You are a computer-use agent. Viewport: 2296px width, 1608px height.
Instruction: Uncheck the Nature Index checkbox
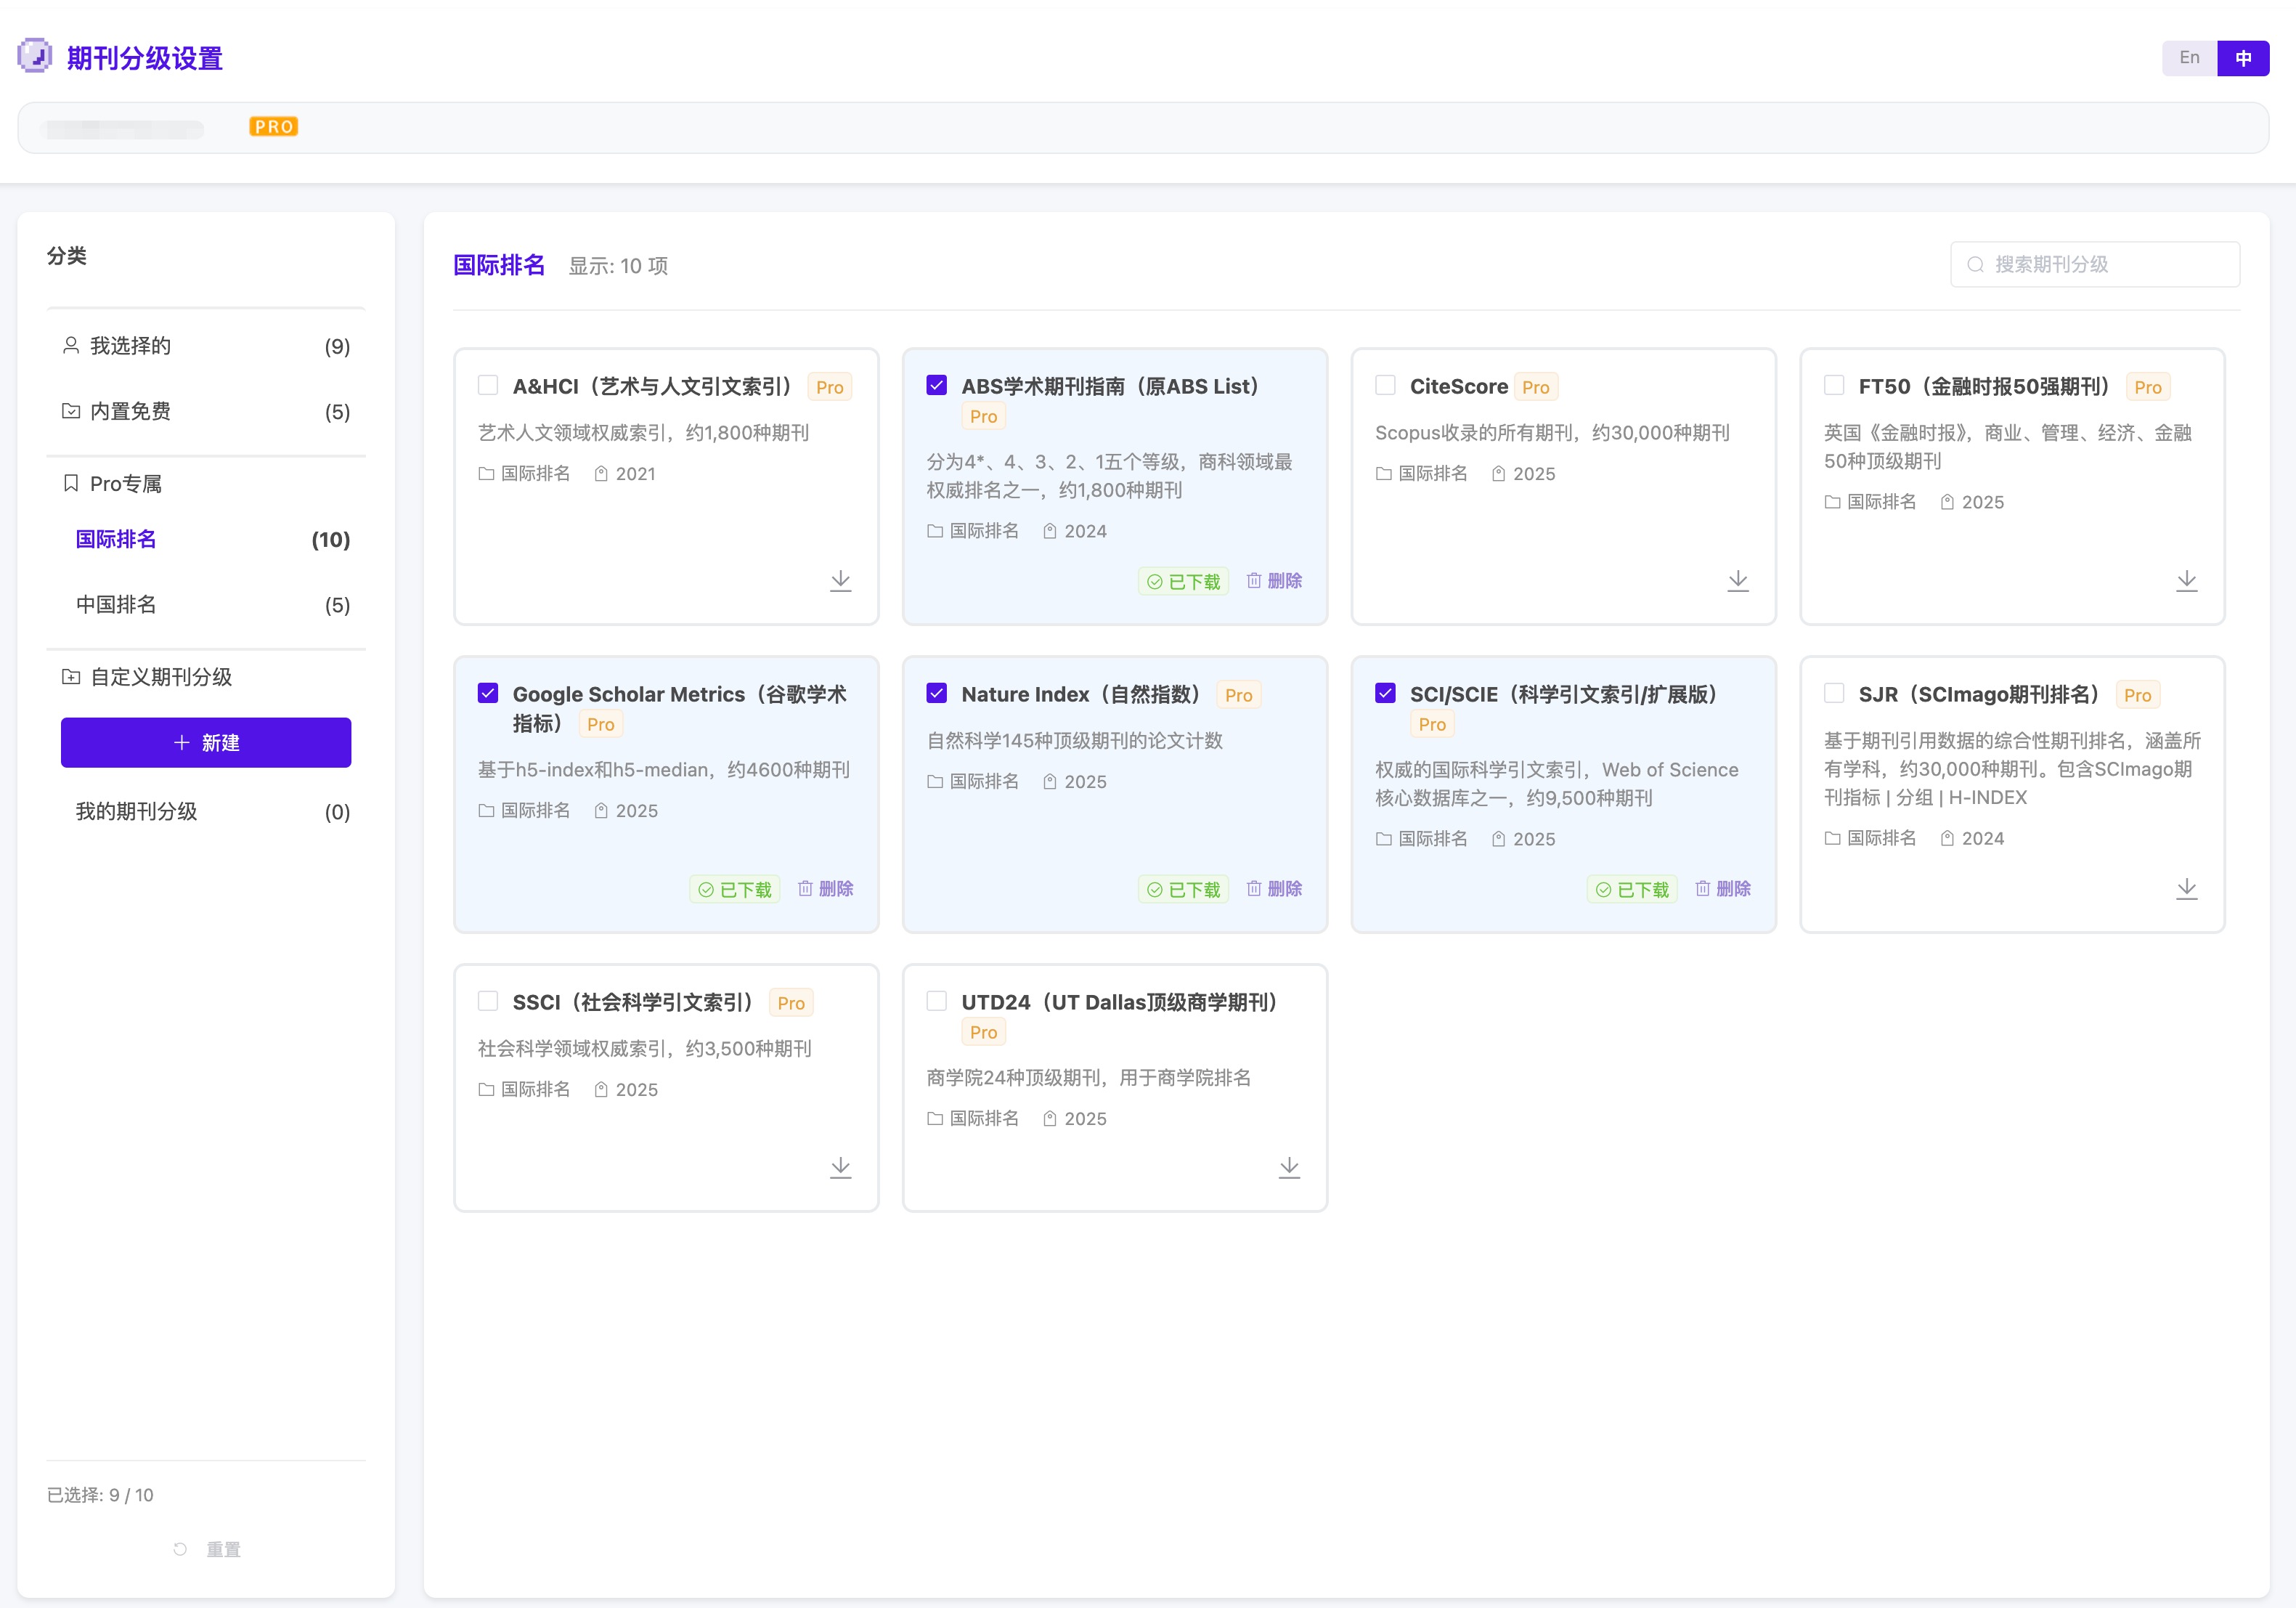(936, 693)
